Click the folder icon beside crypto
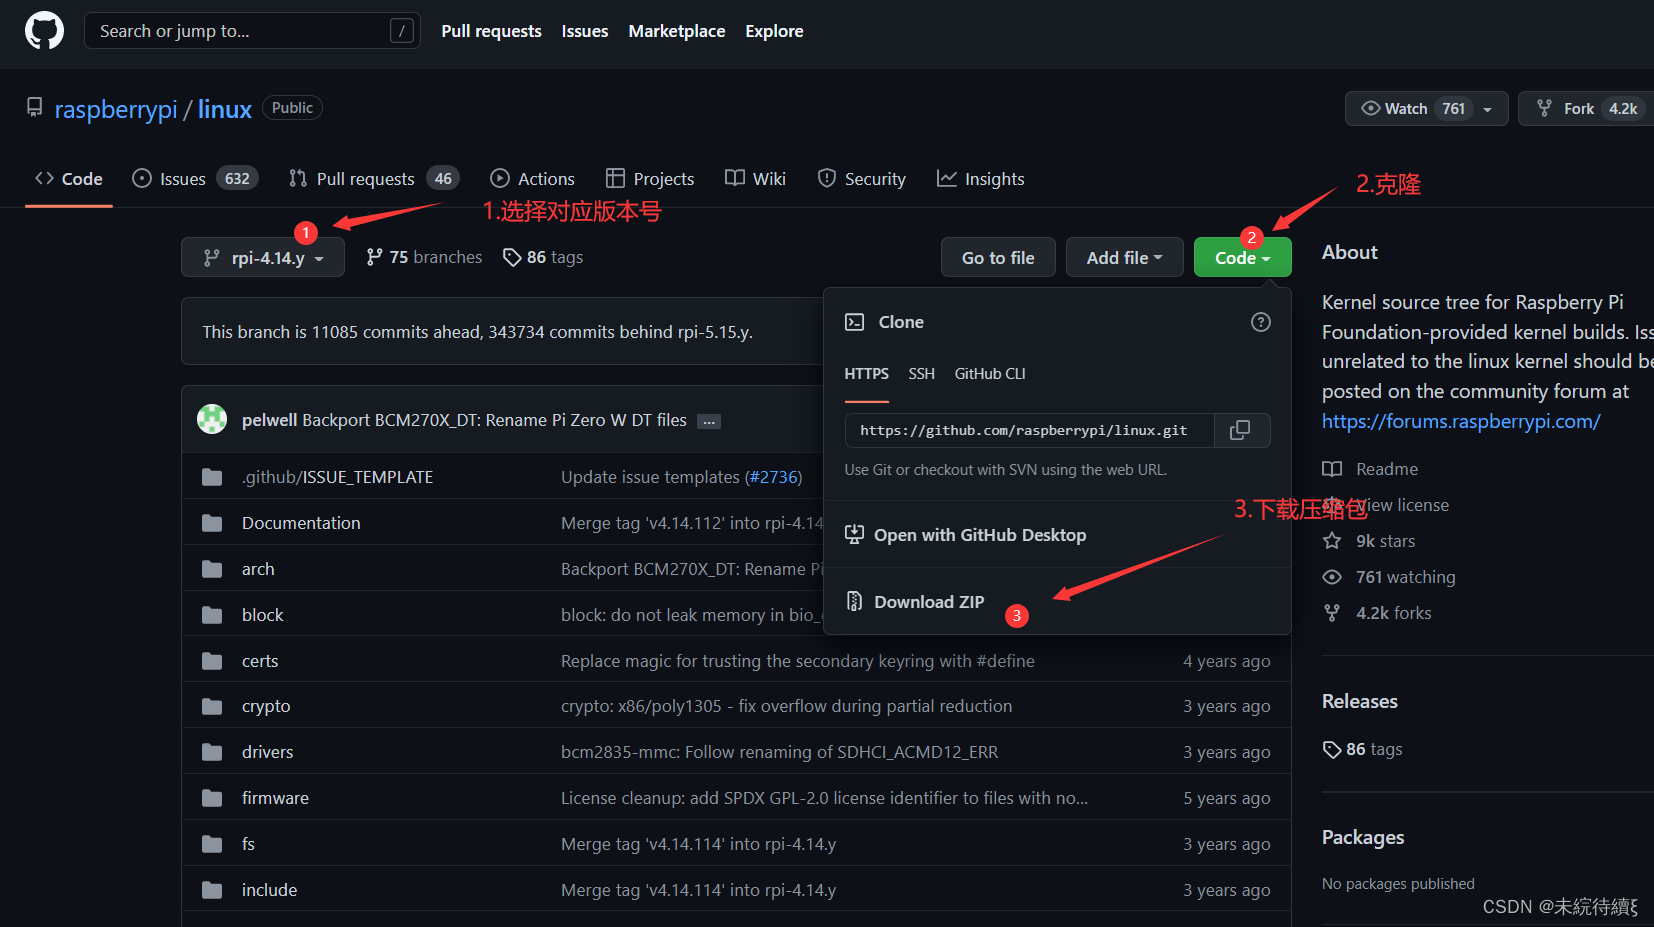The width and height of the screenshot is (1654, 927). (212, 706)
